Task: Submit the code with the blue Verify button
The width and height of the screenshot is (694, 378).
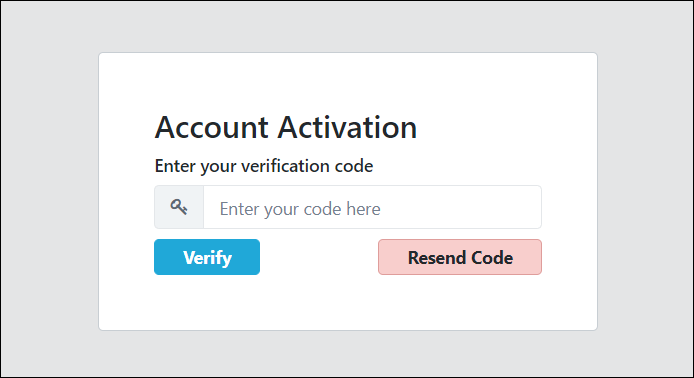Action: click(x=207, y=257)
